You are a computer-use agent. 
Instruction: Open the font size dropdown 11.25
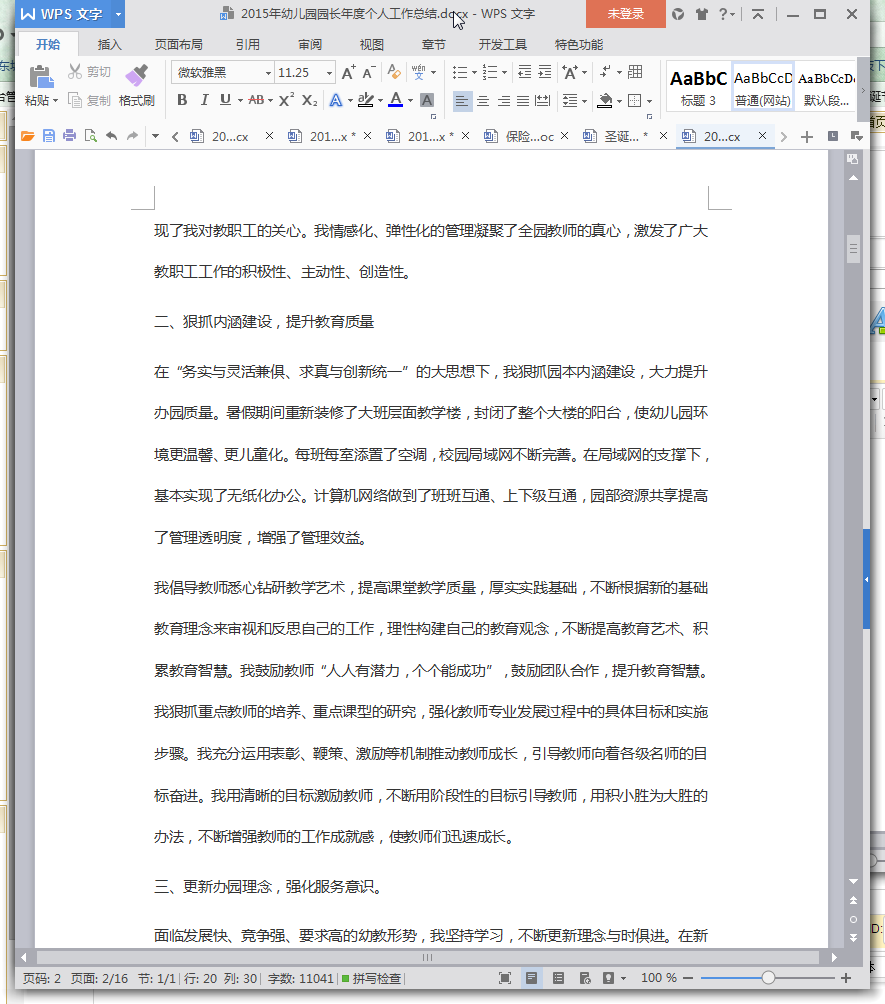tap(329, 73)
